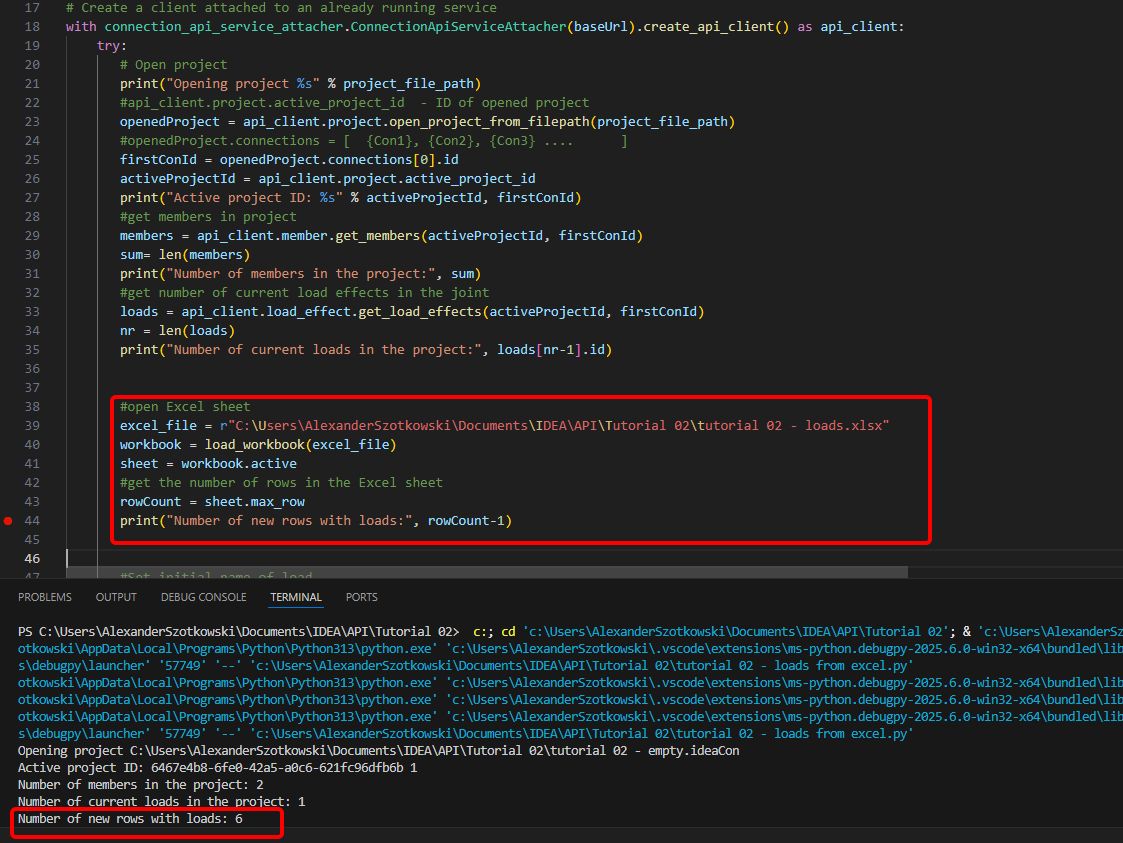Open the OUTPUT tab
The width and height of the screenshot is (1123, 843).
tap(116, 596)
